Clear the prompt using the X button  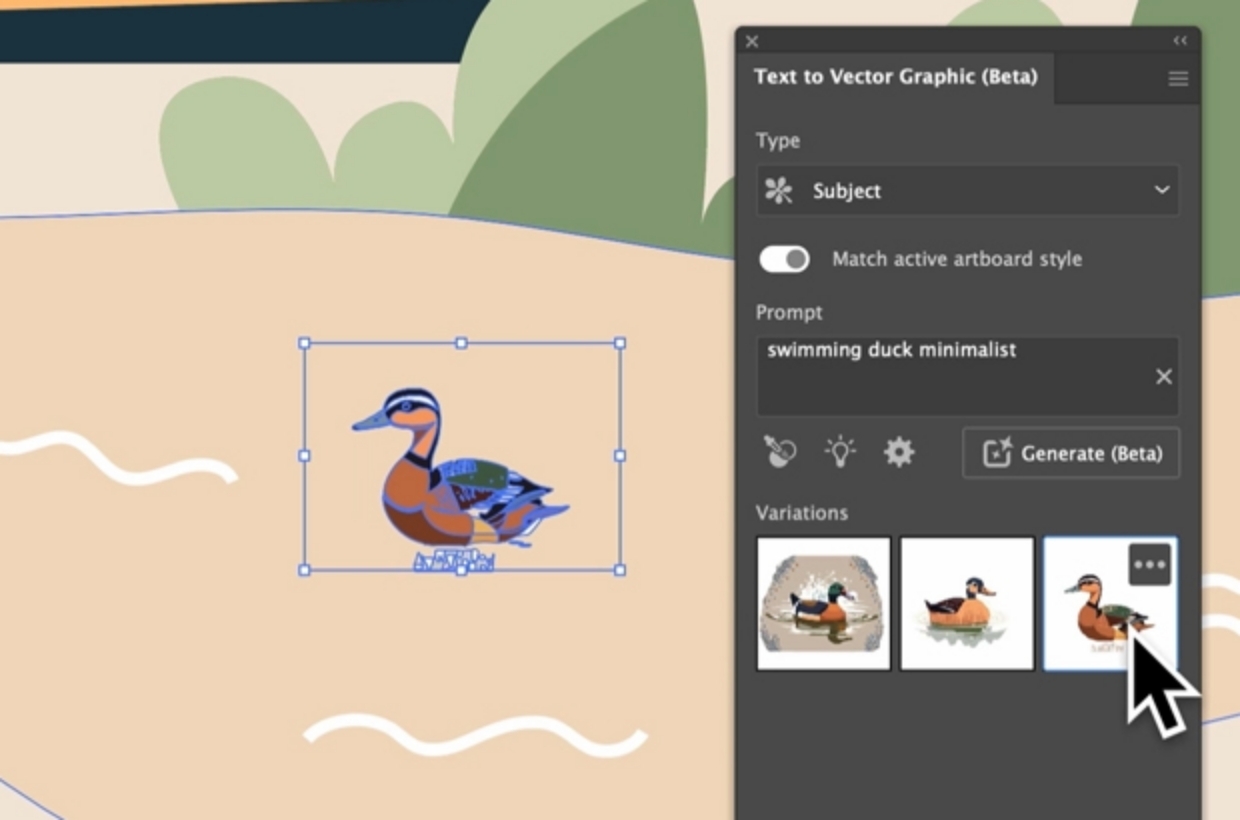pyautogui.click(x=1163, y=376)
